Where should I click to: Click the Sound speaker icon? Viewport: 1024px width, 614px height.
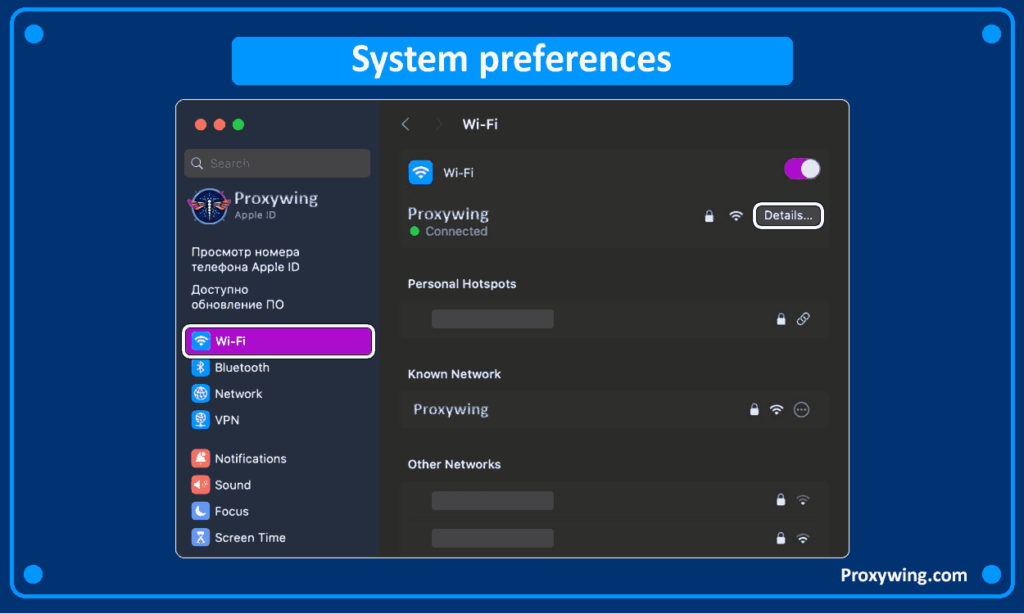click(x=200, y=485)
